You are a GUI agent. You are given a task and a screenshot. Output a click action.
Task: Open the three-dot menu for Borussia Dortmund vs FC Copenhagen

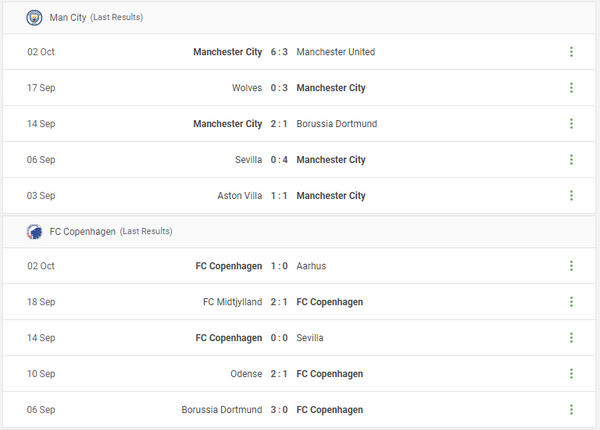(x=571, y=410)
